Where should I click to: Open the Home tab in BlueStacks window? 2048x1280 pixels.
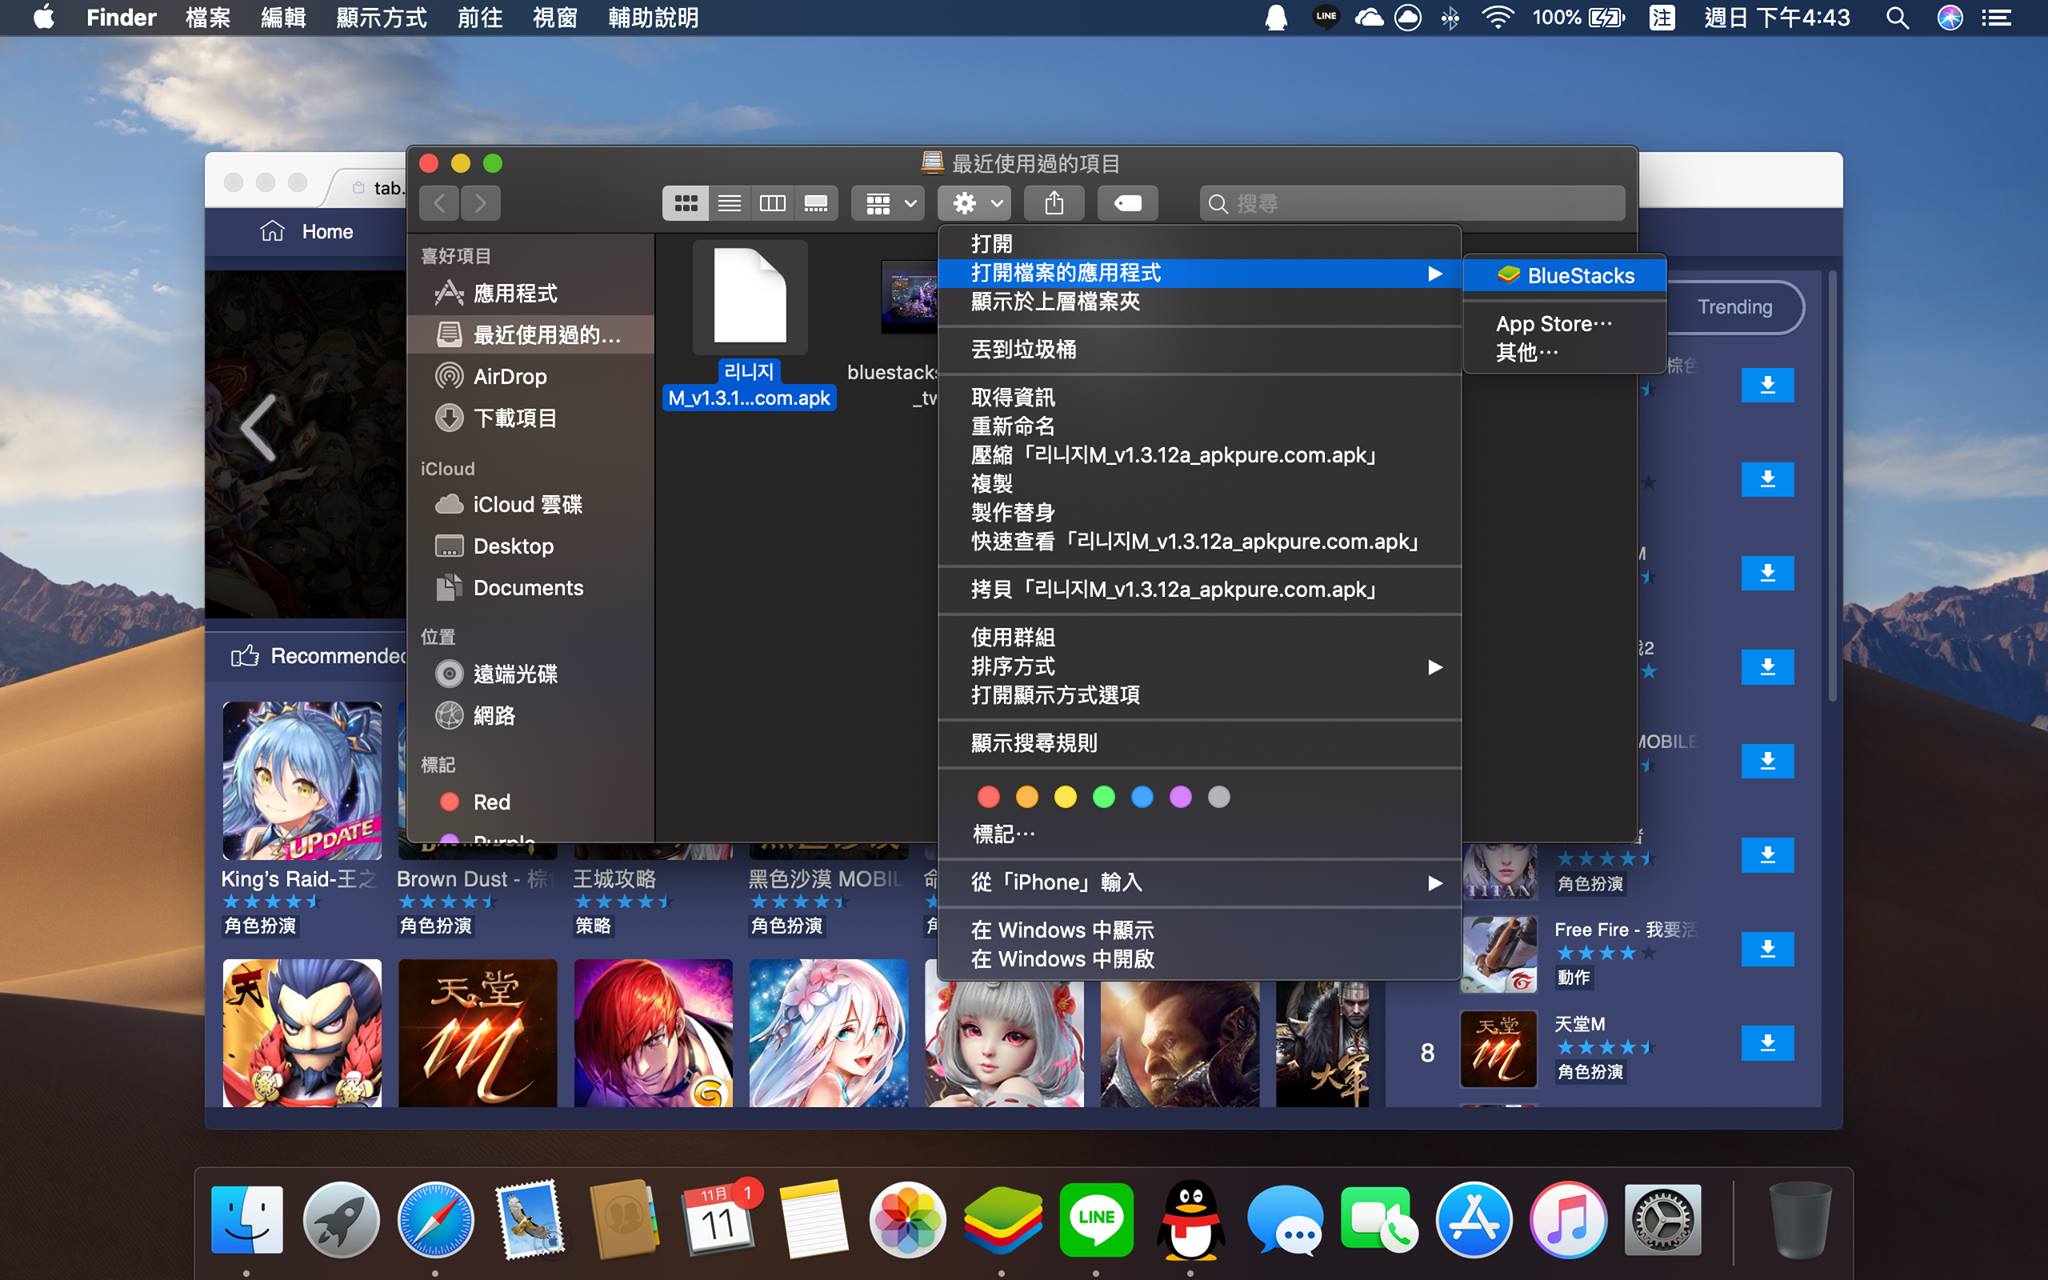tap(307, 232)
